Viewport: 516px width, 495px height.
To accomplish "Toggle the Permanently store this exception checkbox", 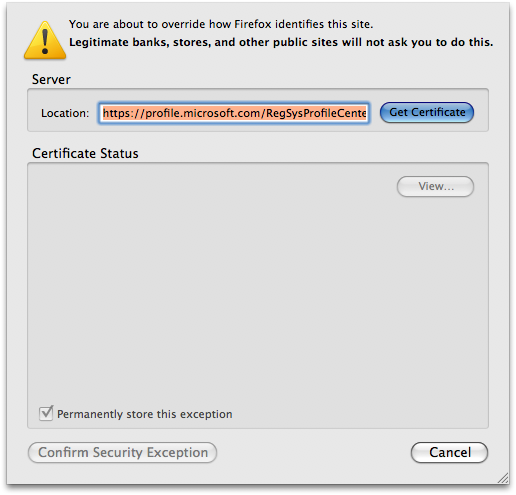I will click(x=46, y=413).
